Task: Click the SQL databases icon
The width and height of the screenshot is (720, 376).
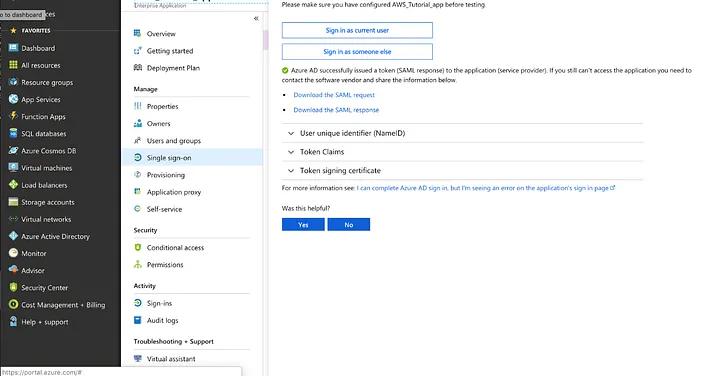Action: click(13, 133)
